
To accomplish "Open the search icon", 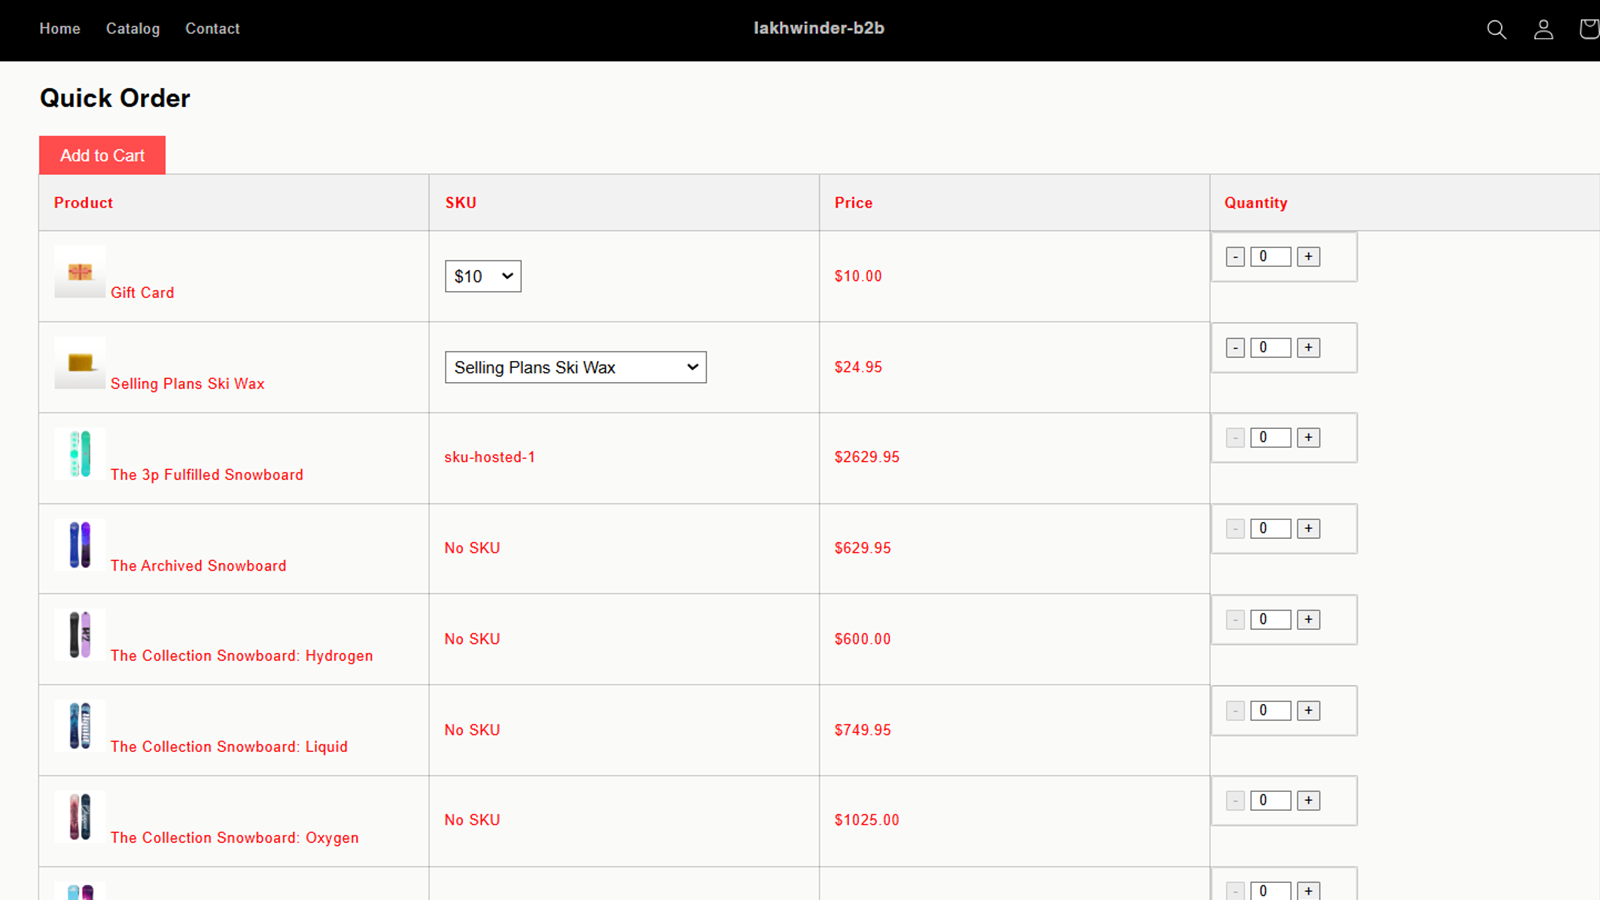I will coord(1496,29).
